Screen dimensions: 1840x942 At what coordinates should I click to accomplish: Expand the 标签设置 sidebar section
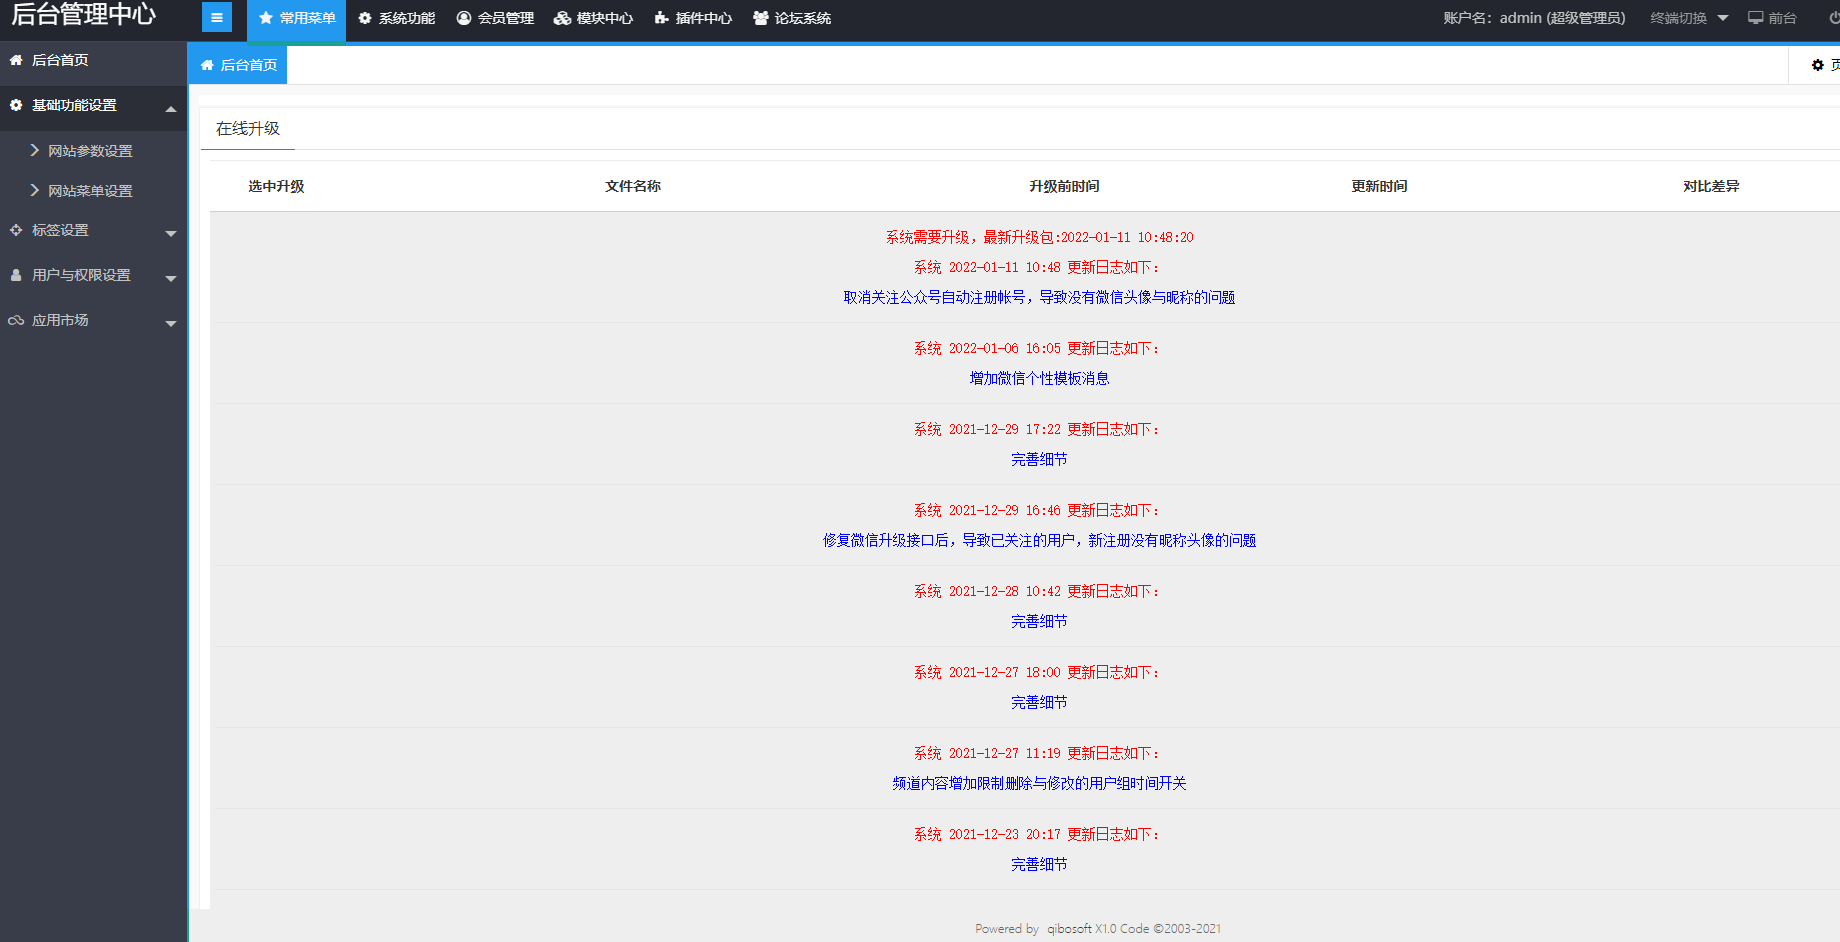(x=171, y=232)
